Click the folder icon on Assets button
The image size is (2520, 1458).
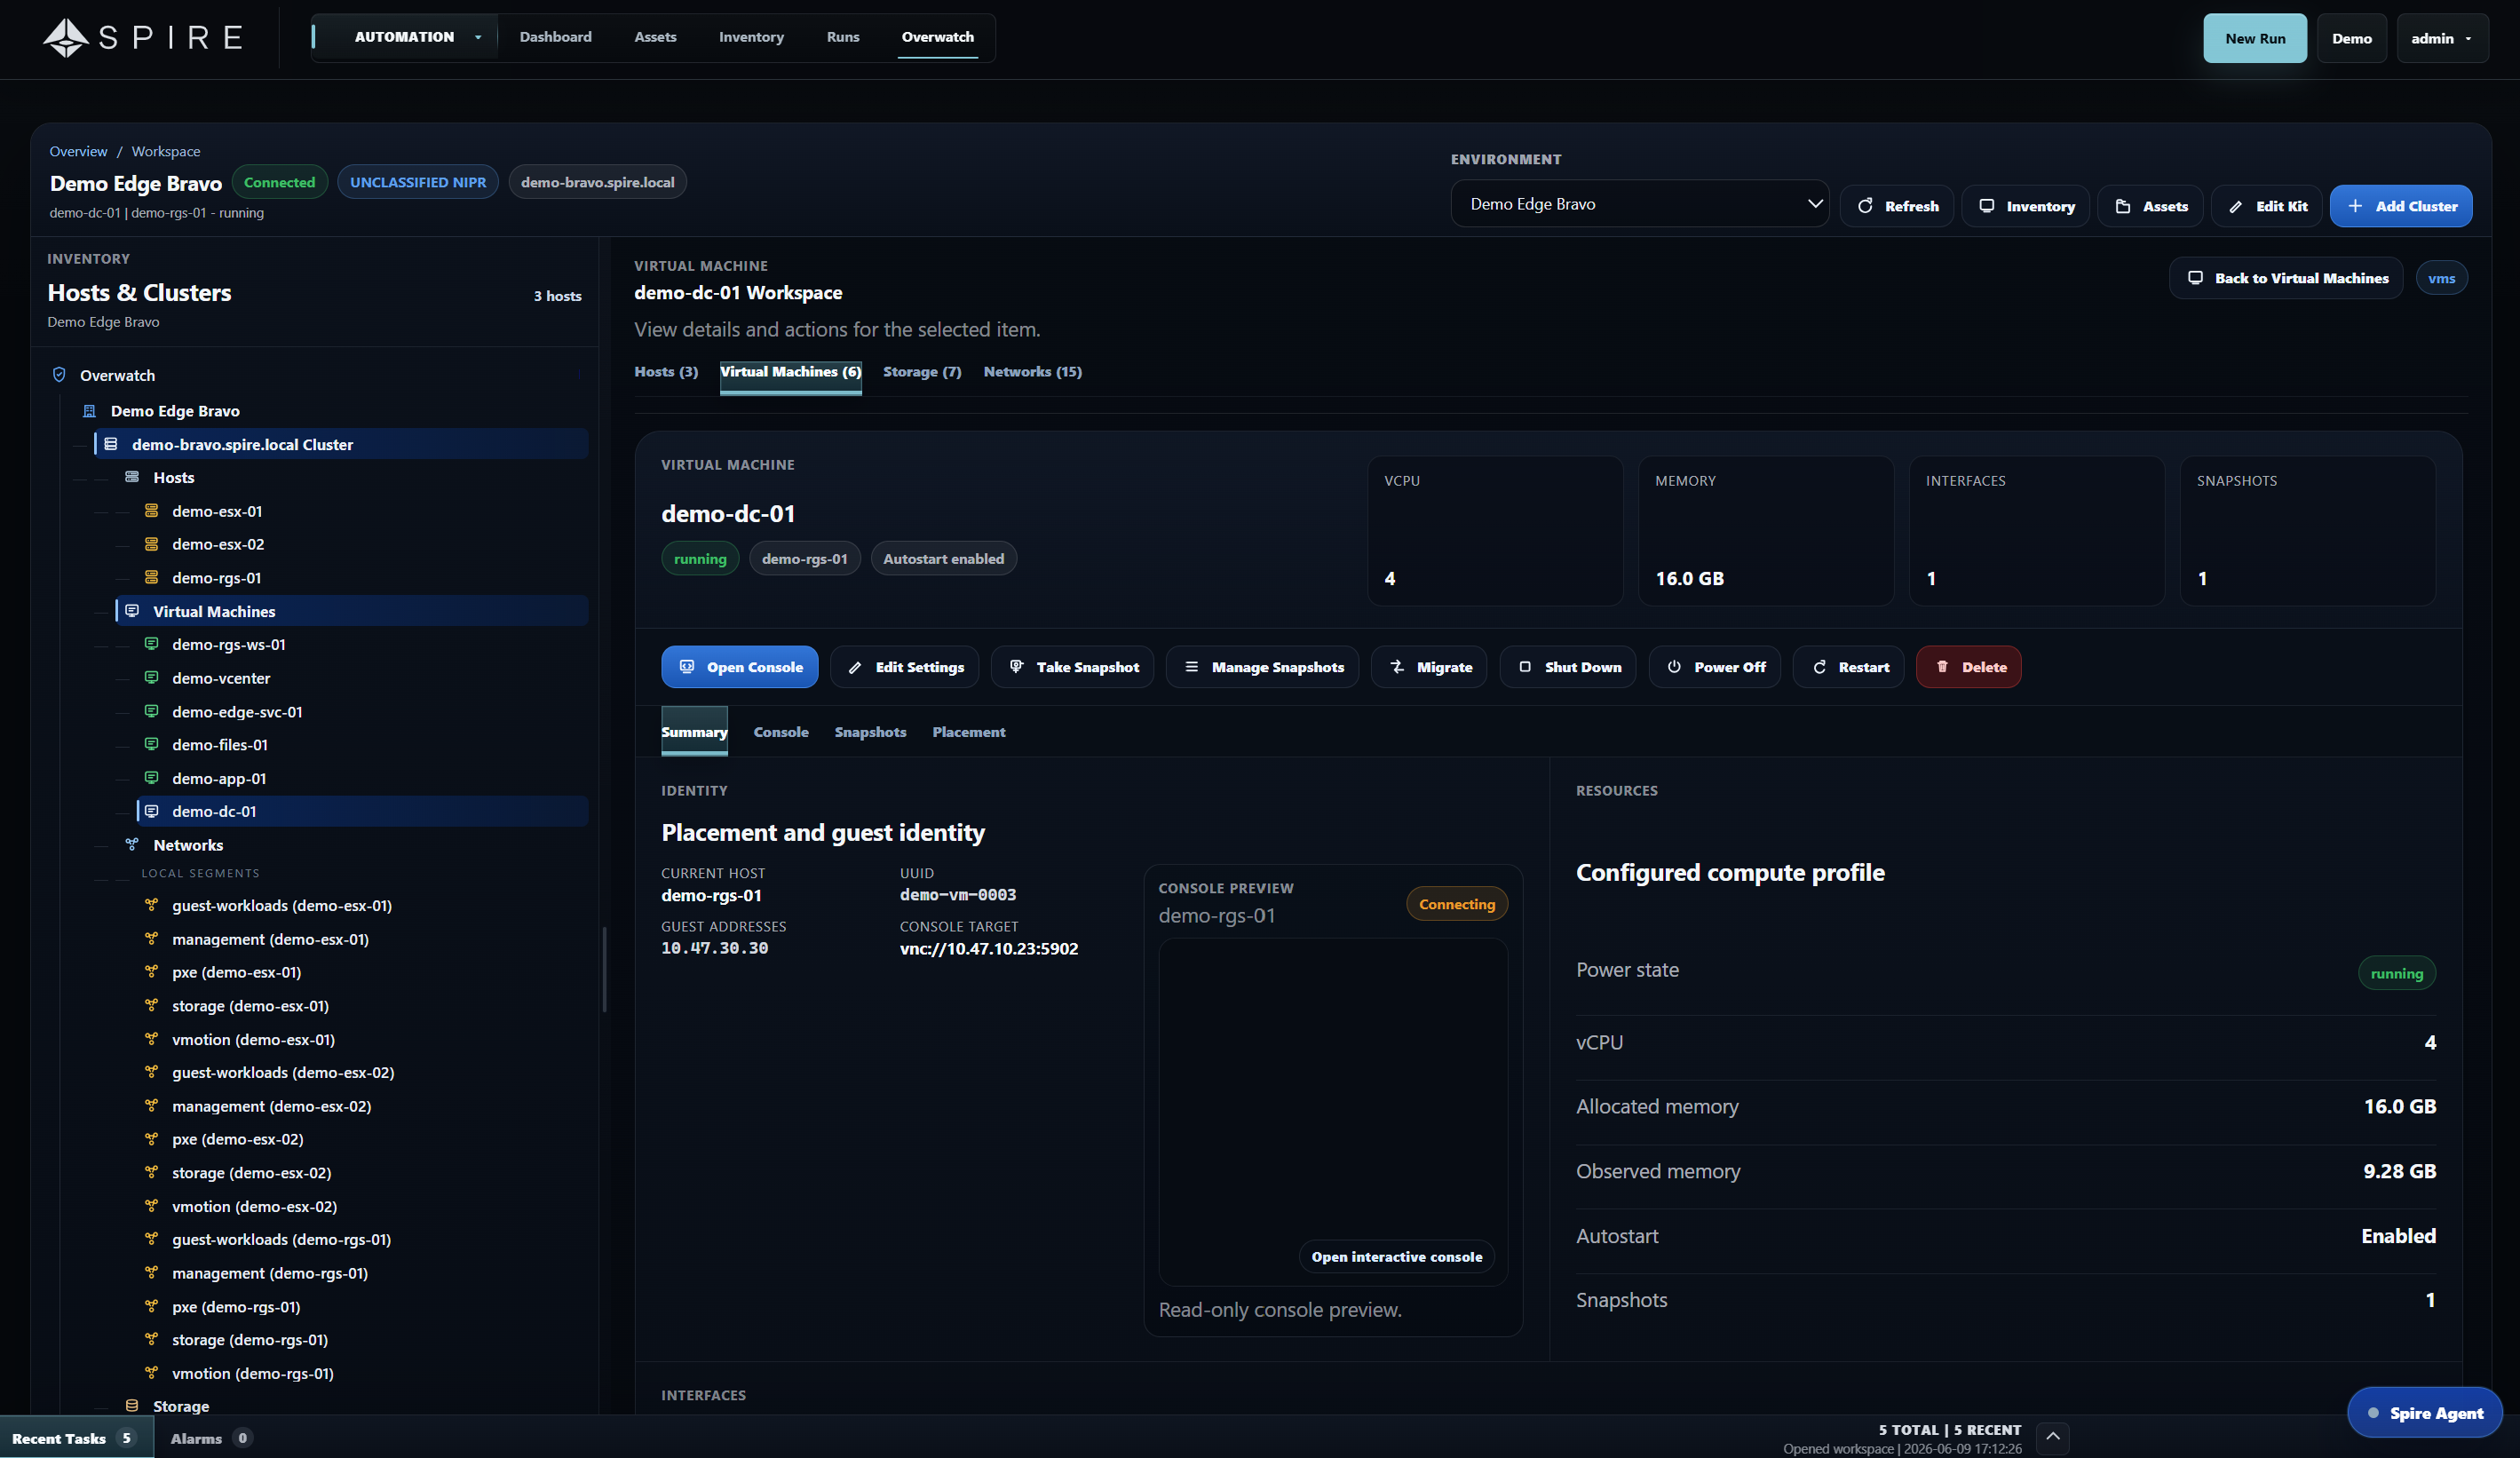point(2123,206)
